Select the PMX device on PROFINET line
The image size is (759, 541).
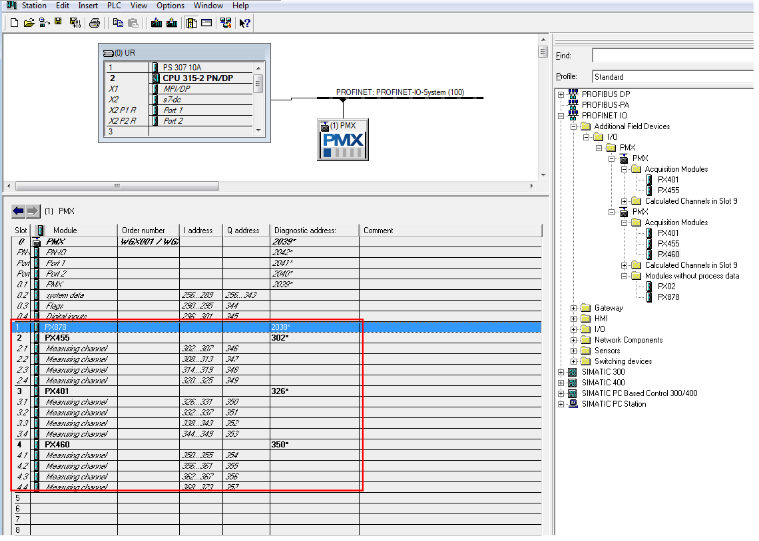point(343,139)
